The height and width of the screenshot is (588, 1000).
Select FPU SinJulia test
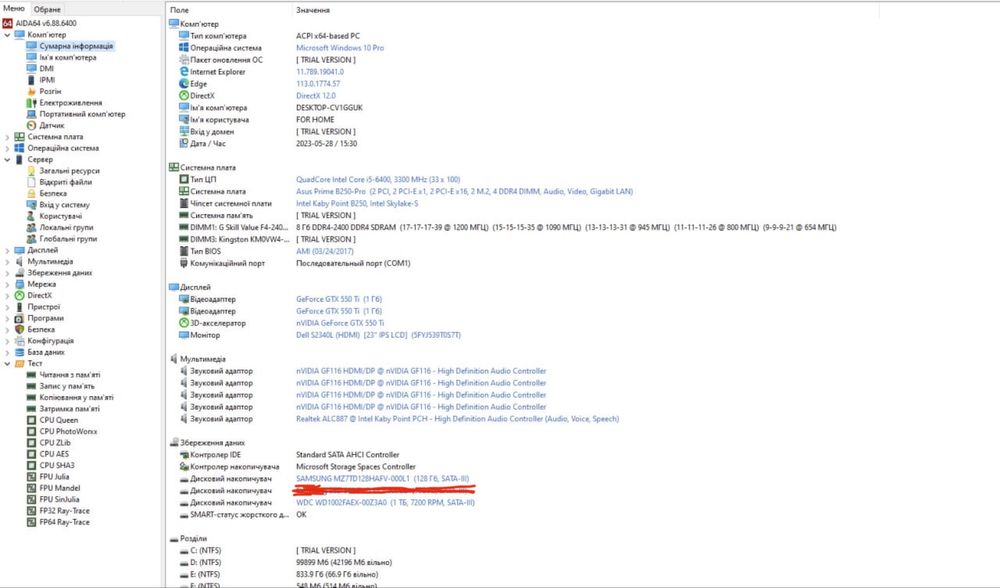(x=59, y=499)
